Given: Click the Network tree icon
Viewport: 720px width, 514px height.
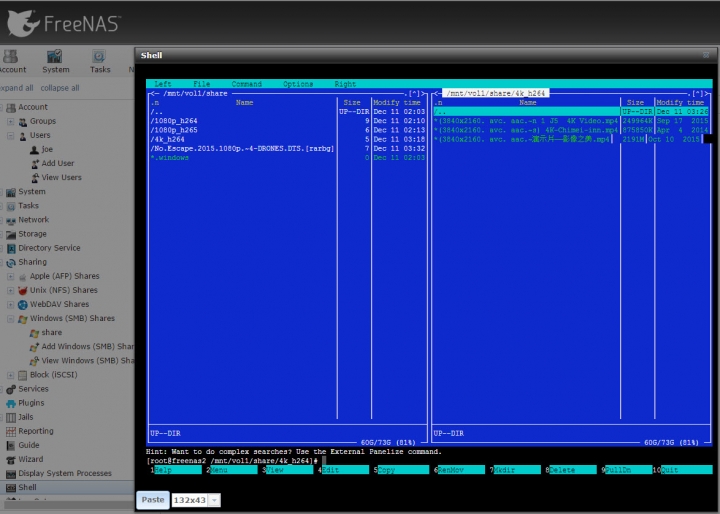Looking at the screenshot, I should [x=11, y=220].
